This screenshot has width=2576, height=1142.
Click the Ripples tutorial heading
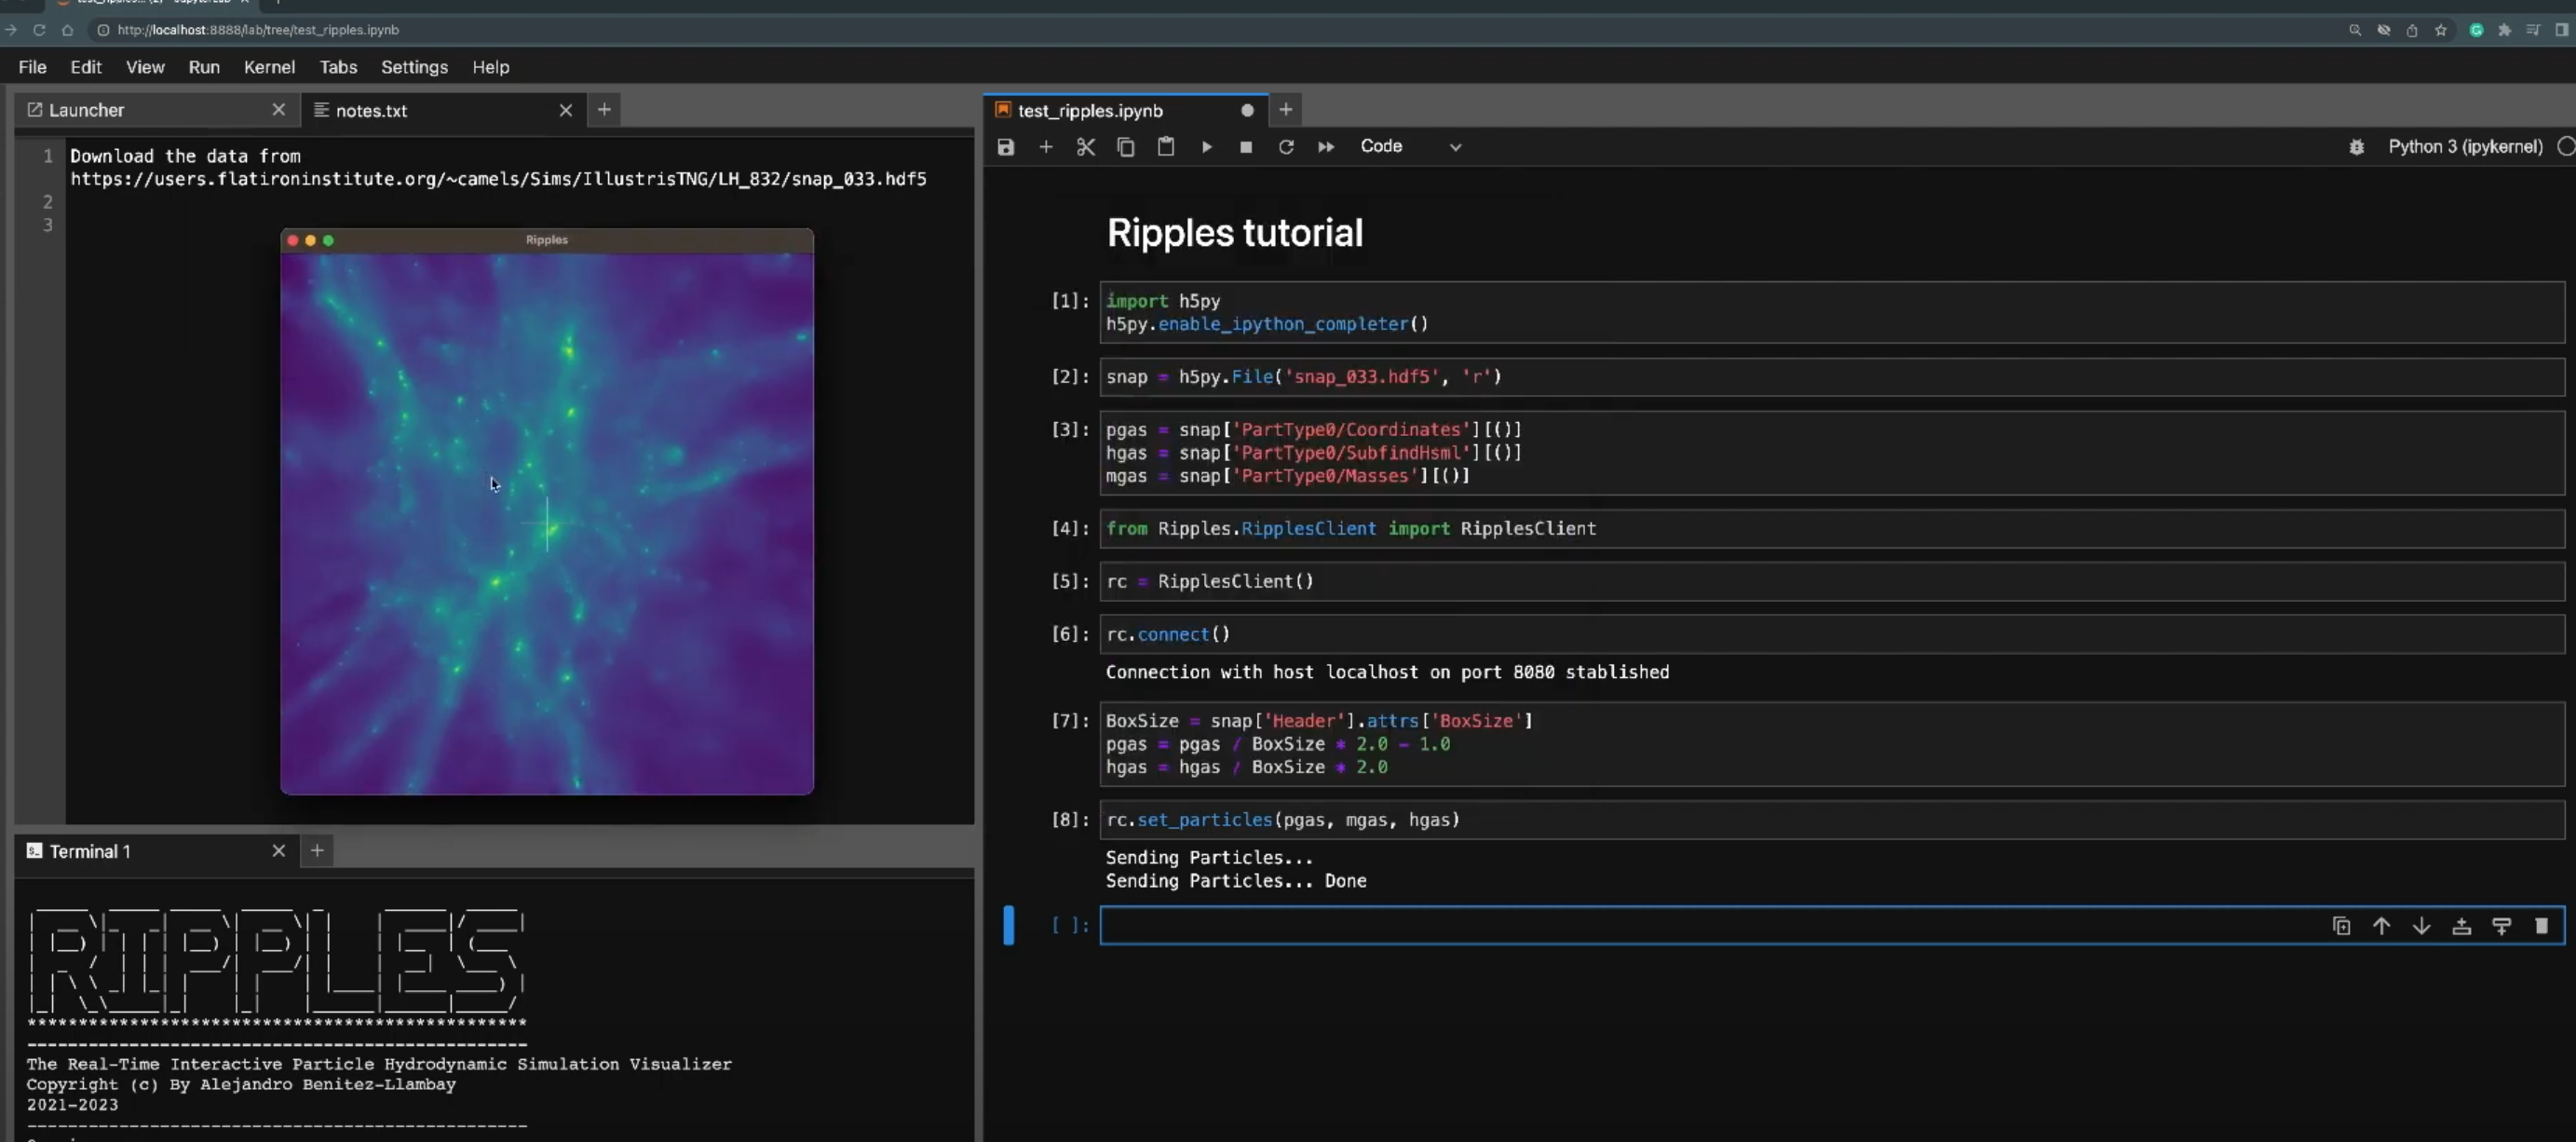click(x=1234, y=233)
